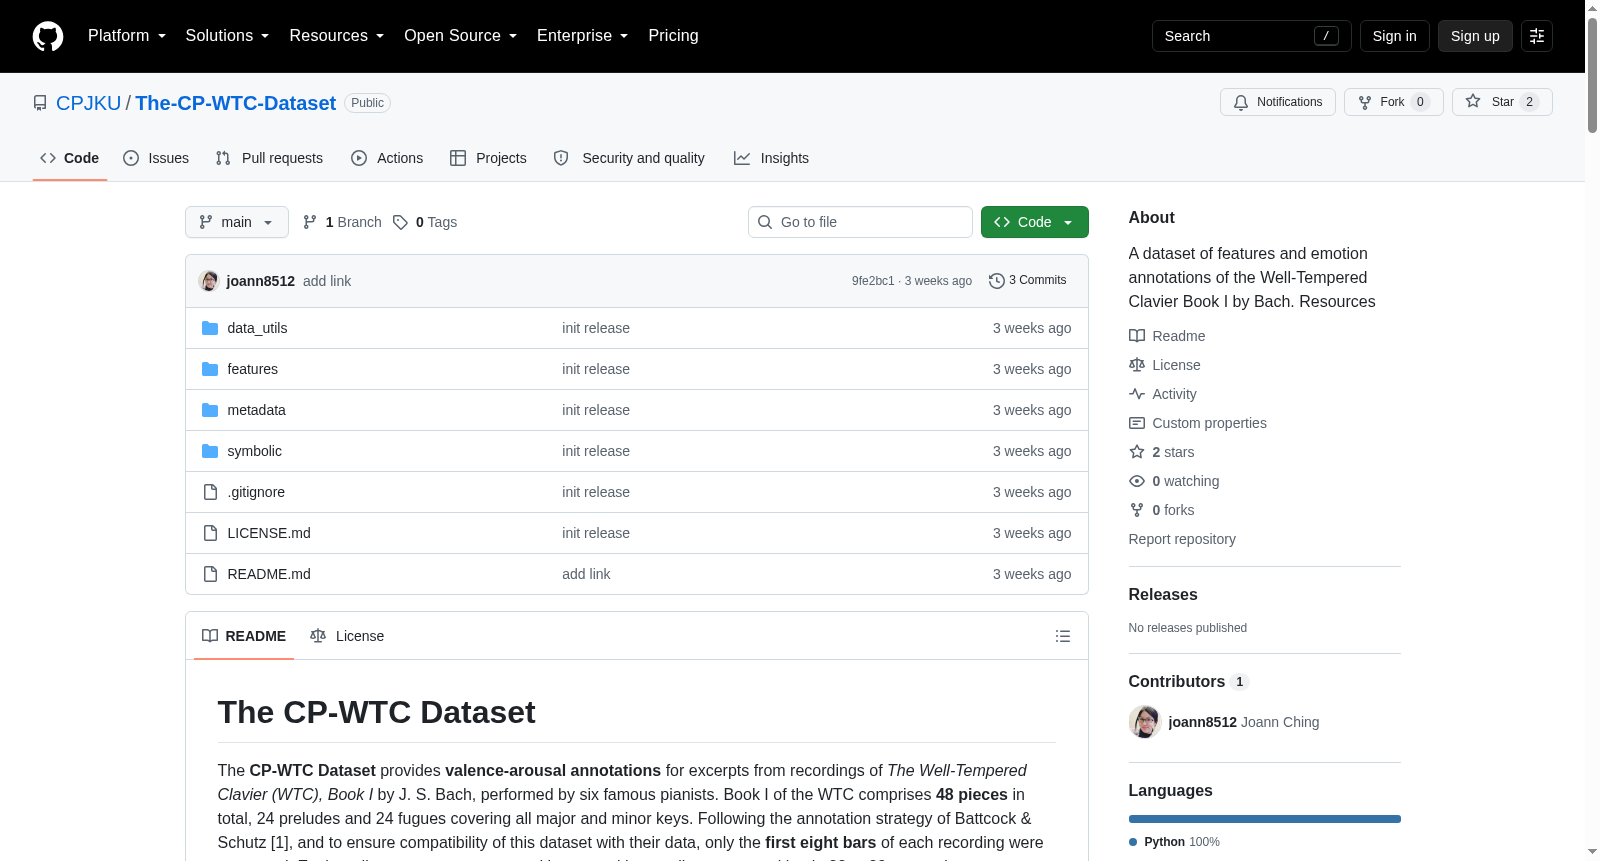Open Activity link in About sidebar
This screenshot has height=861, width=1600.
coord(1163,394)
